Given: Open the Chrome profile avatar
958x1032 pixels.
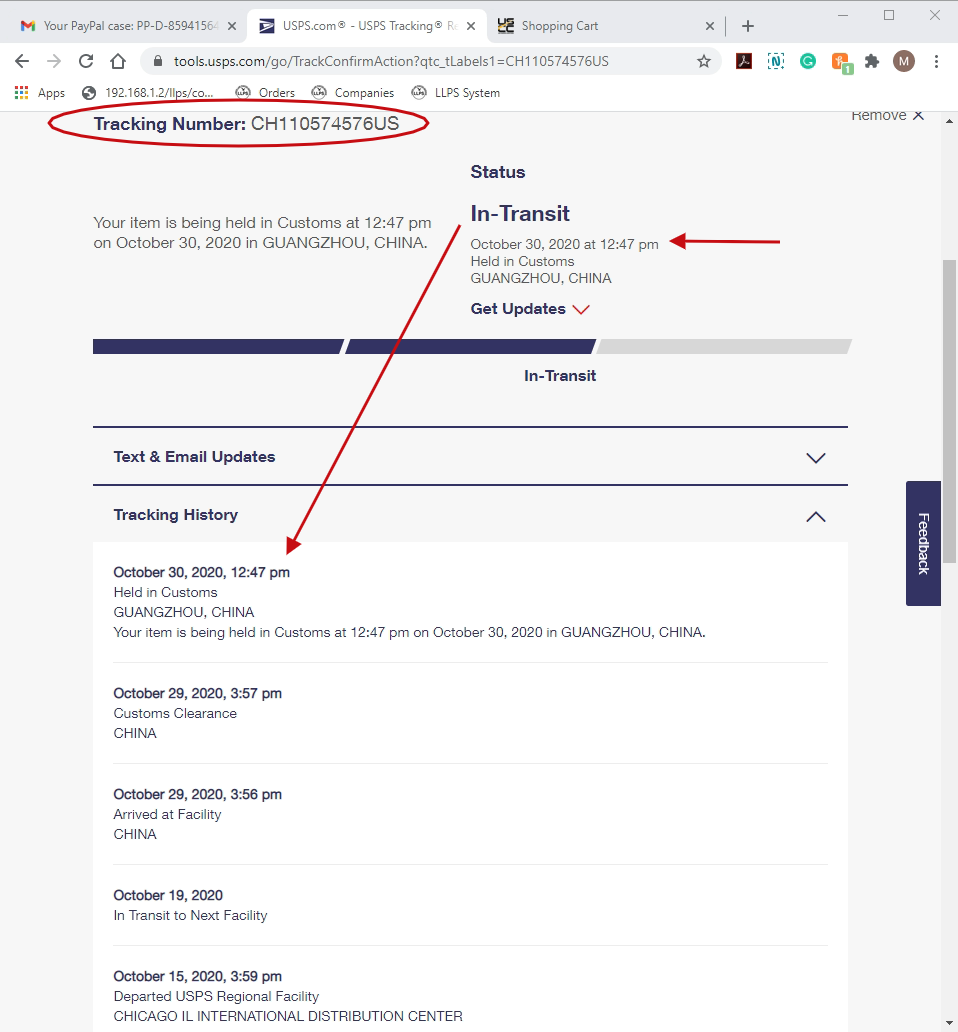Looking at the screenshot, I should (904, 61).
